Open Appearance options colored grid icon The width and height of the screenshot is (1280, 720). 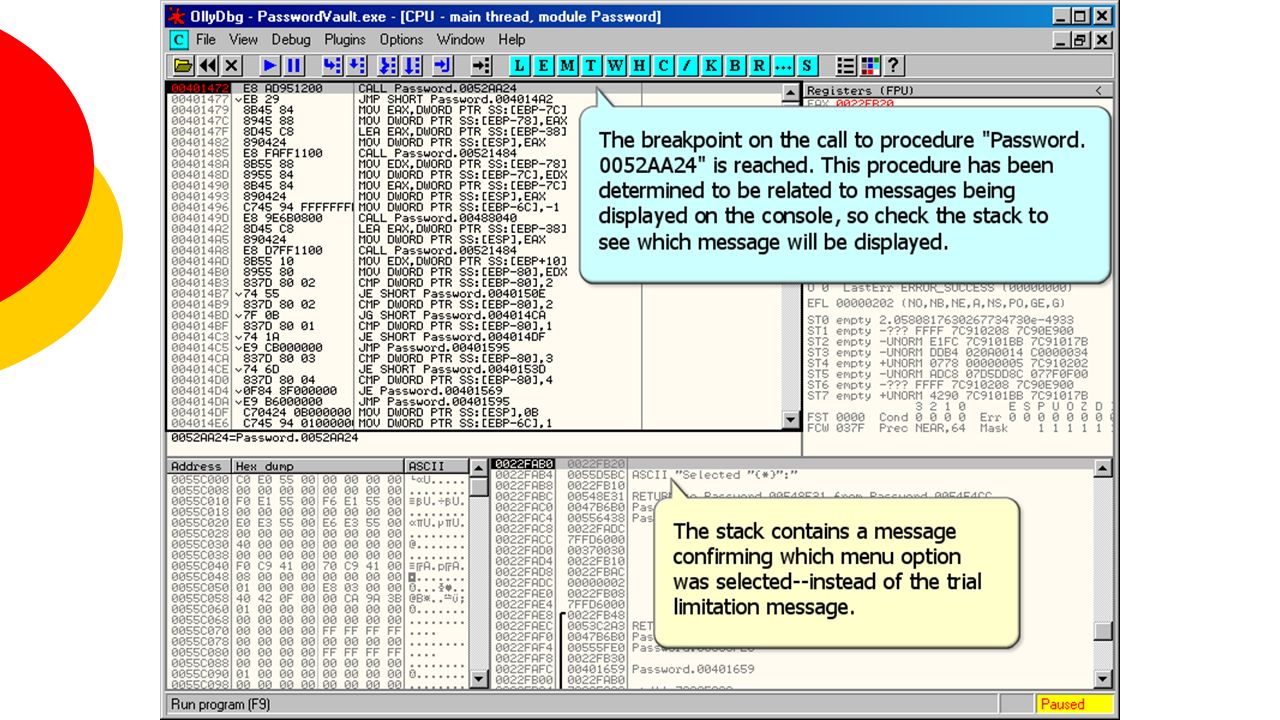pyautogui.click(x=870, y=66)
